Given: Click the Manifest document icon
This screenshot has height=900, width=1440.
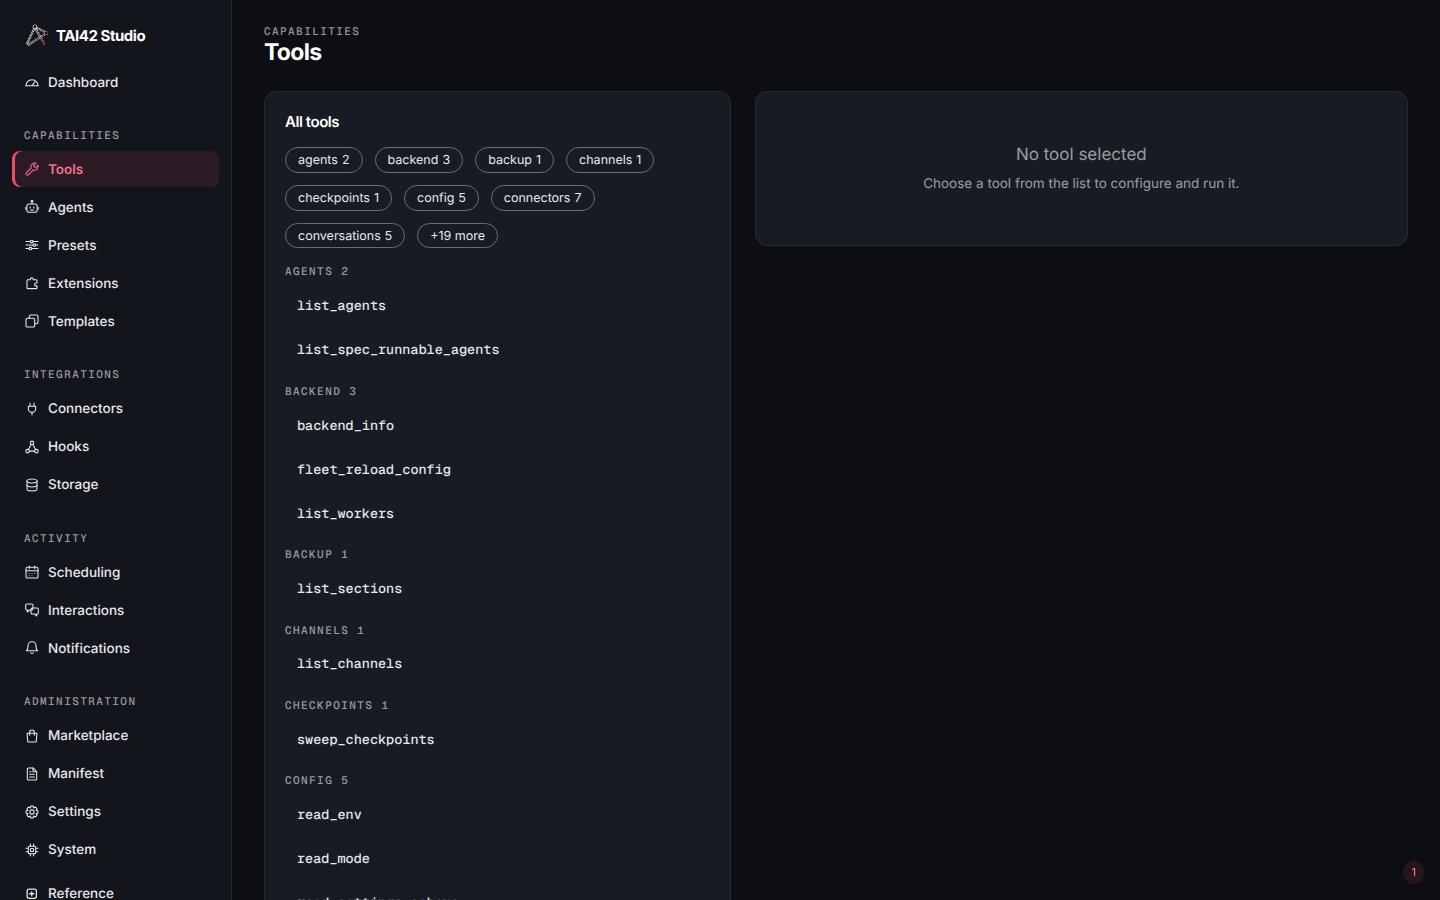Looking at the screenshot, I should point(32,774).
